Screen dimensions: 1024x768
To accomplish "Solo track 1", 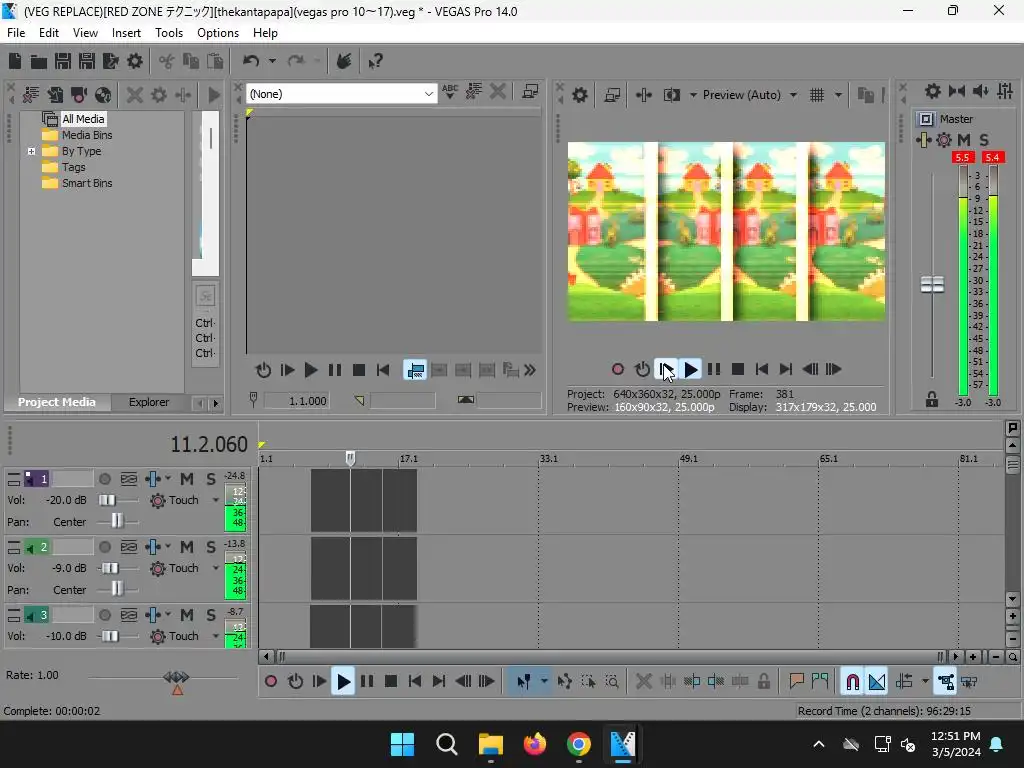I will tap(211, 479).
